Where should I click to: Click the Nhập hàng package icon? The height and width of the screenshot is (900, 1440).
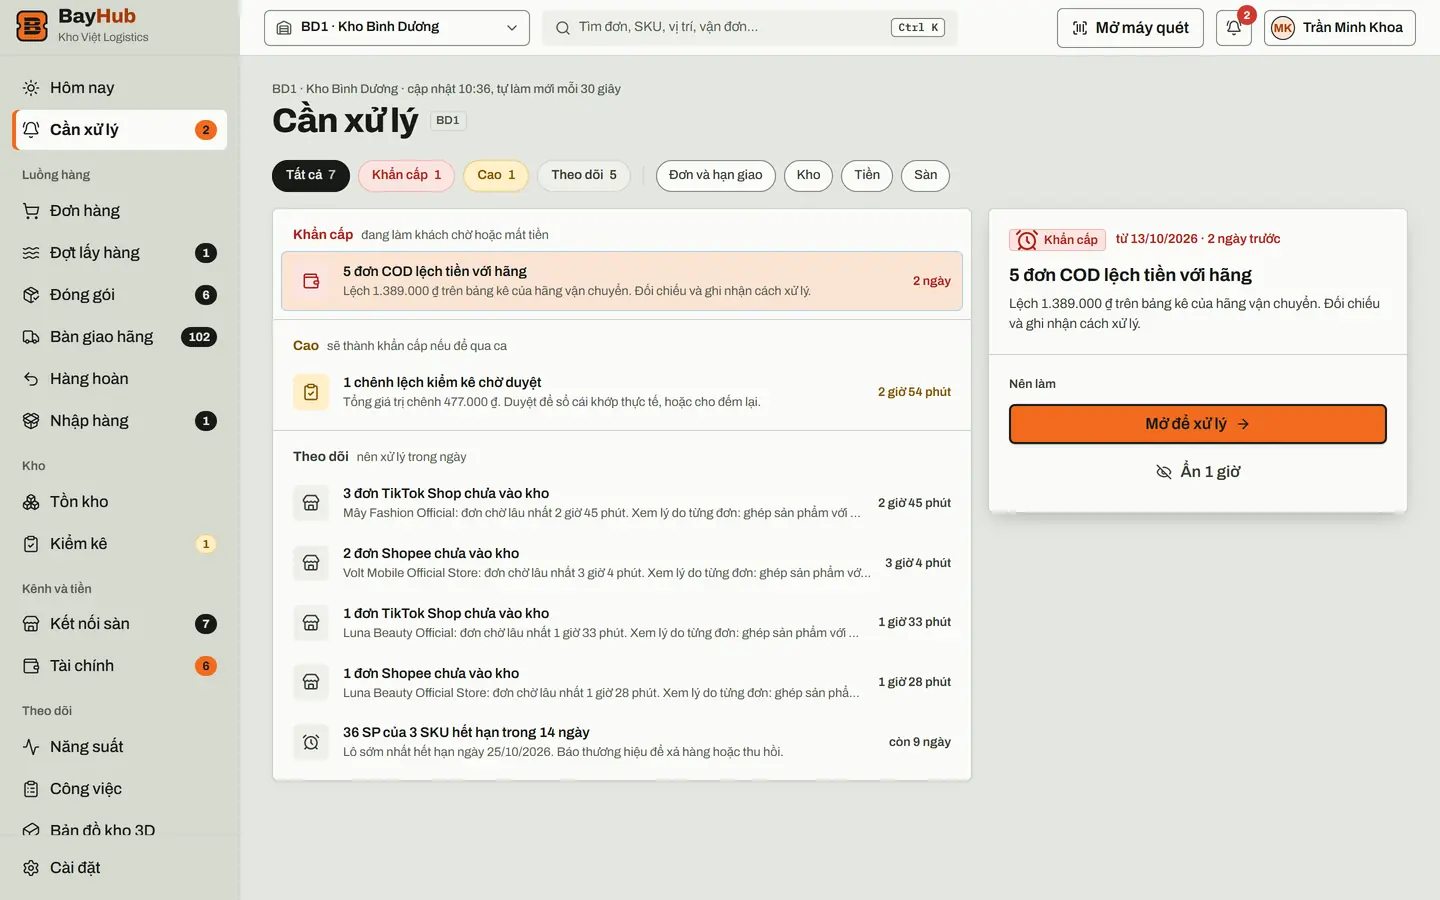(x=31, y=421)
